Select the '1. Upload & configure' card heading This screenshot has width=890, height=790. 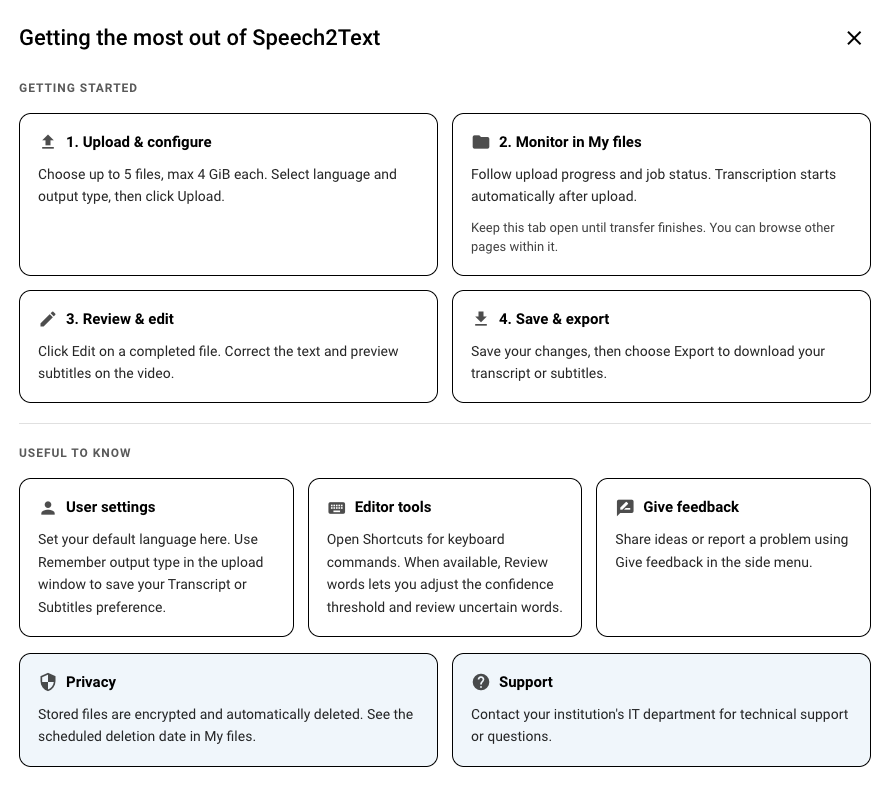[x=138, y=142]
